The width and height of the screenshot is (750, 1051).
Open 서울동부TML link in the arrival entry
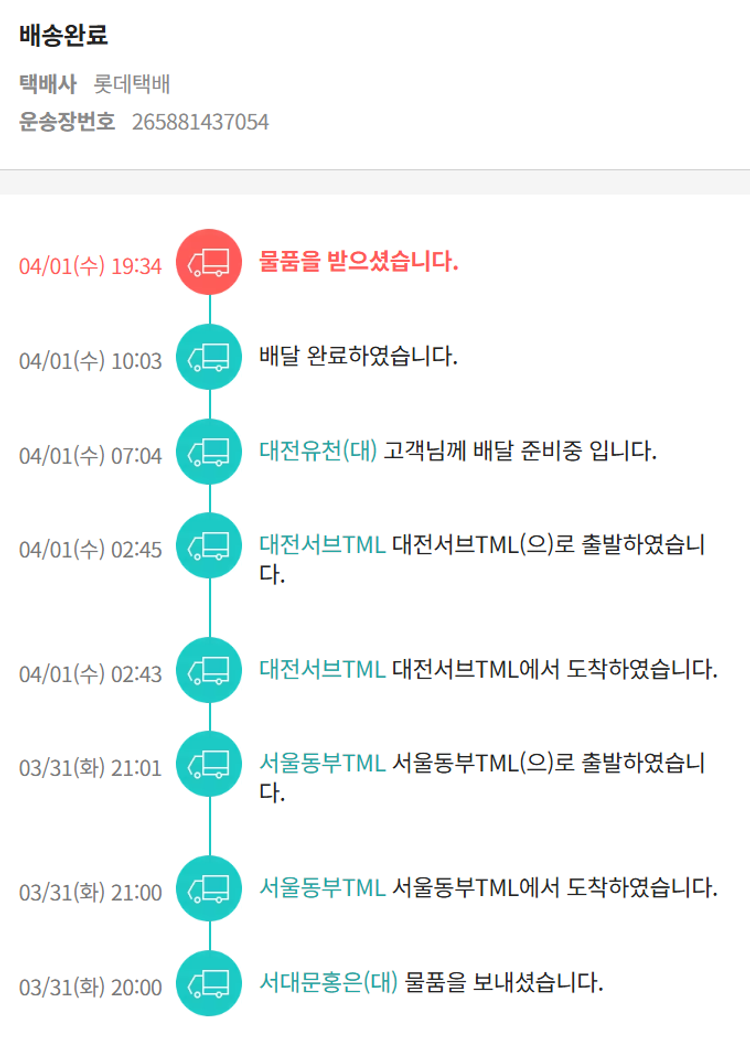[321, 887]
